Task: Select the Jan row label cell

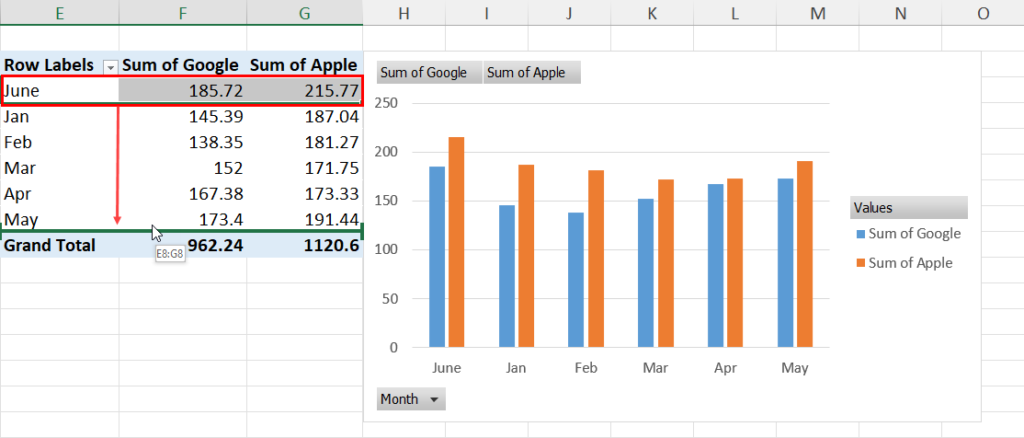Action: 59,116
